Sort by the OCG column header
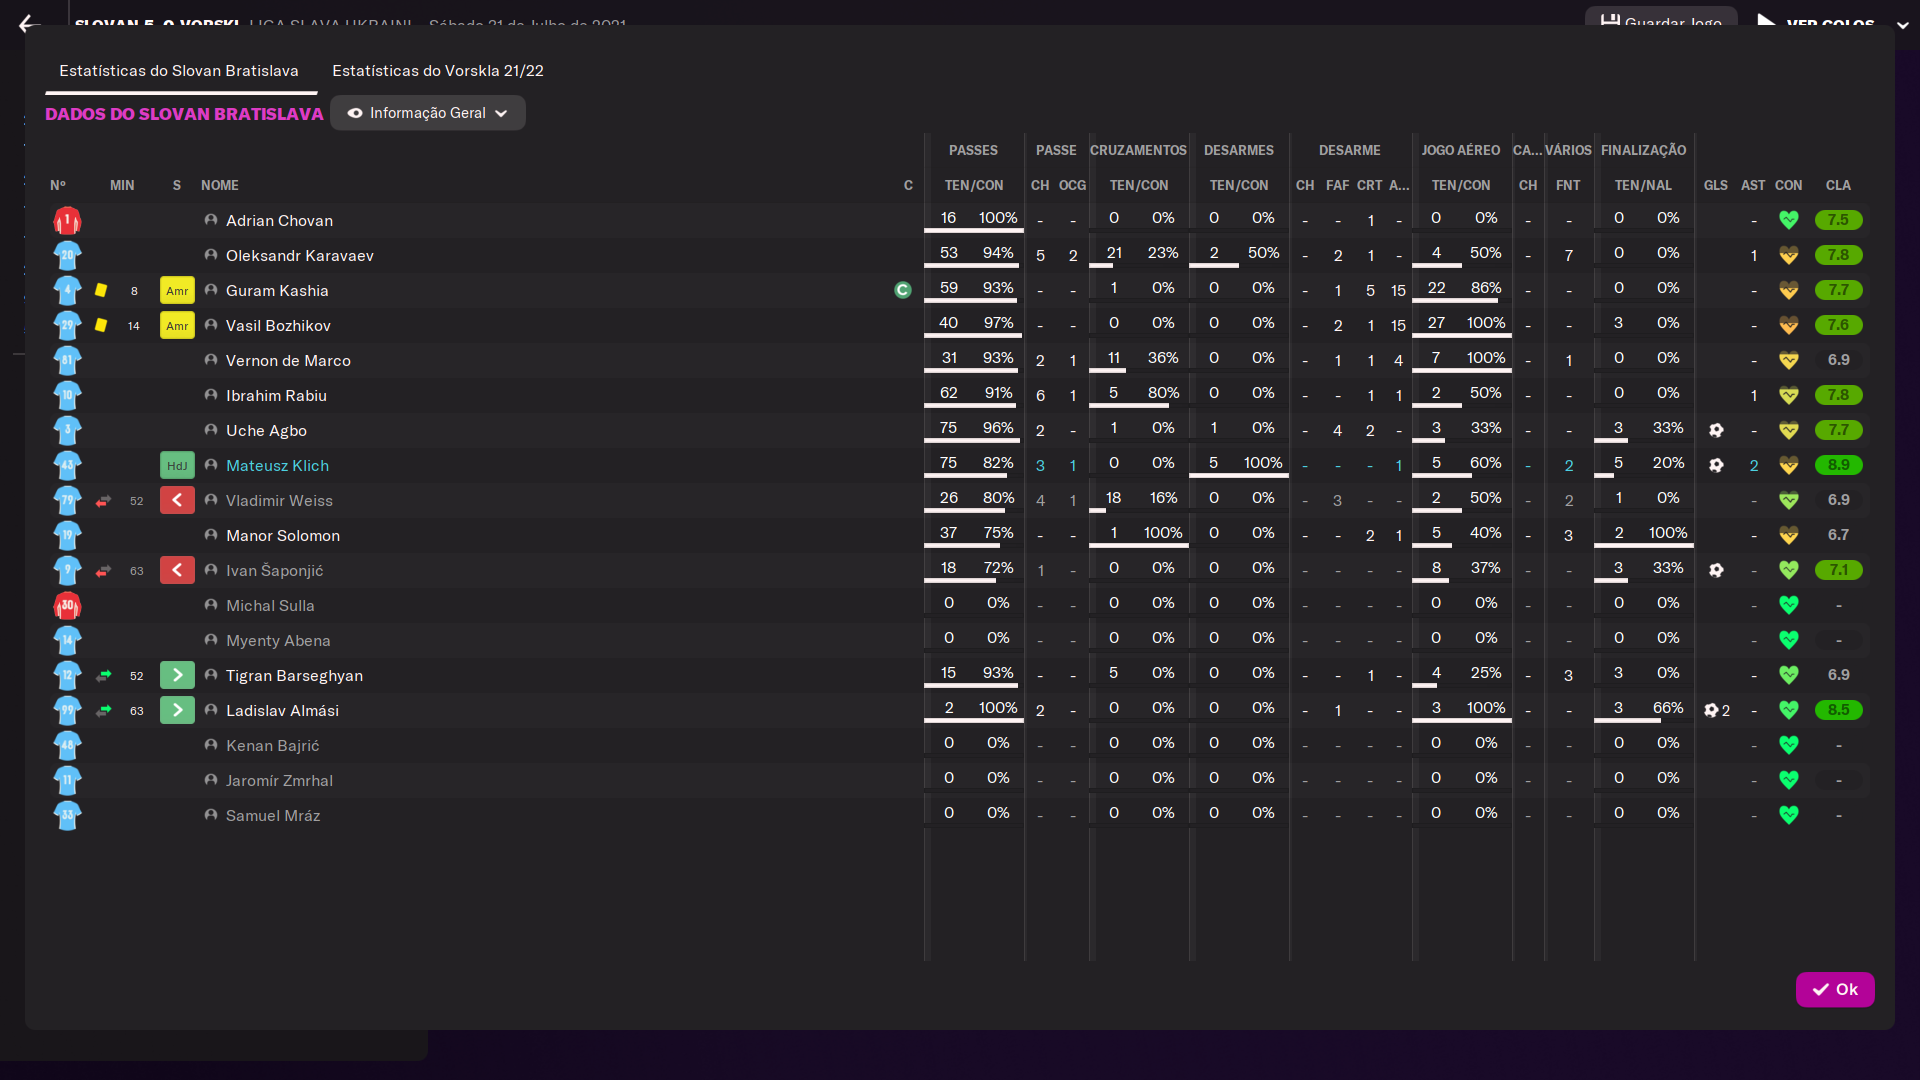Viewport: 1920px width, 1080px height. (x=1072, y=186)
